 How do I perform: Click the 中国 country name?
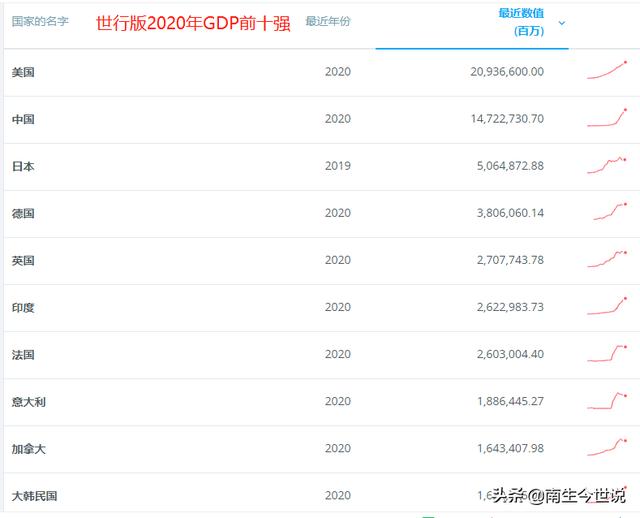(23, 119)
